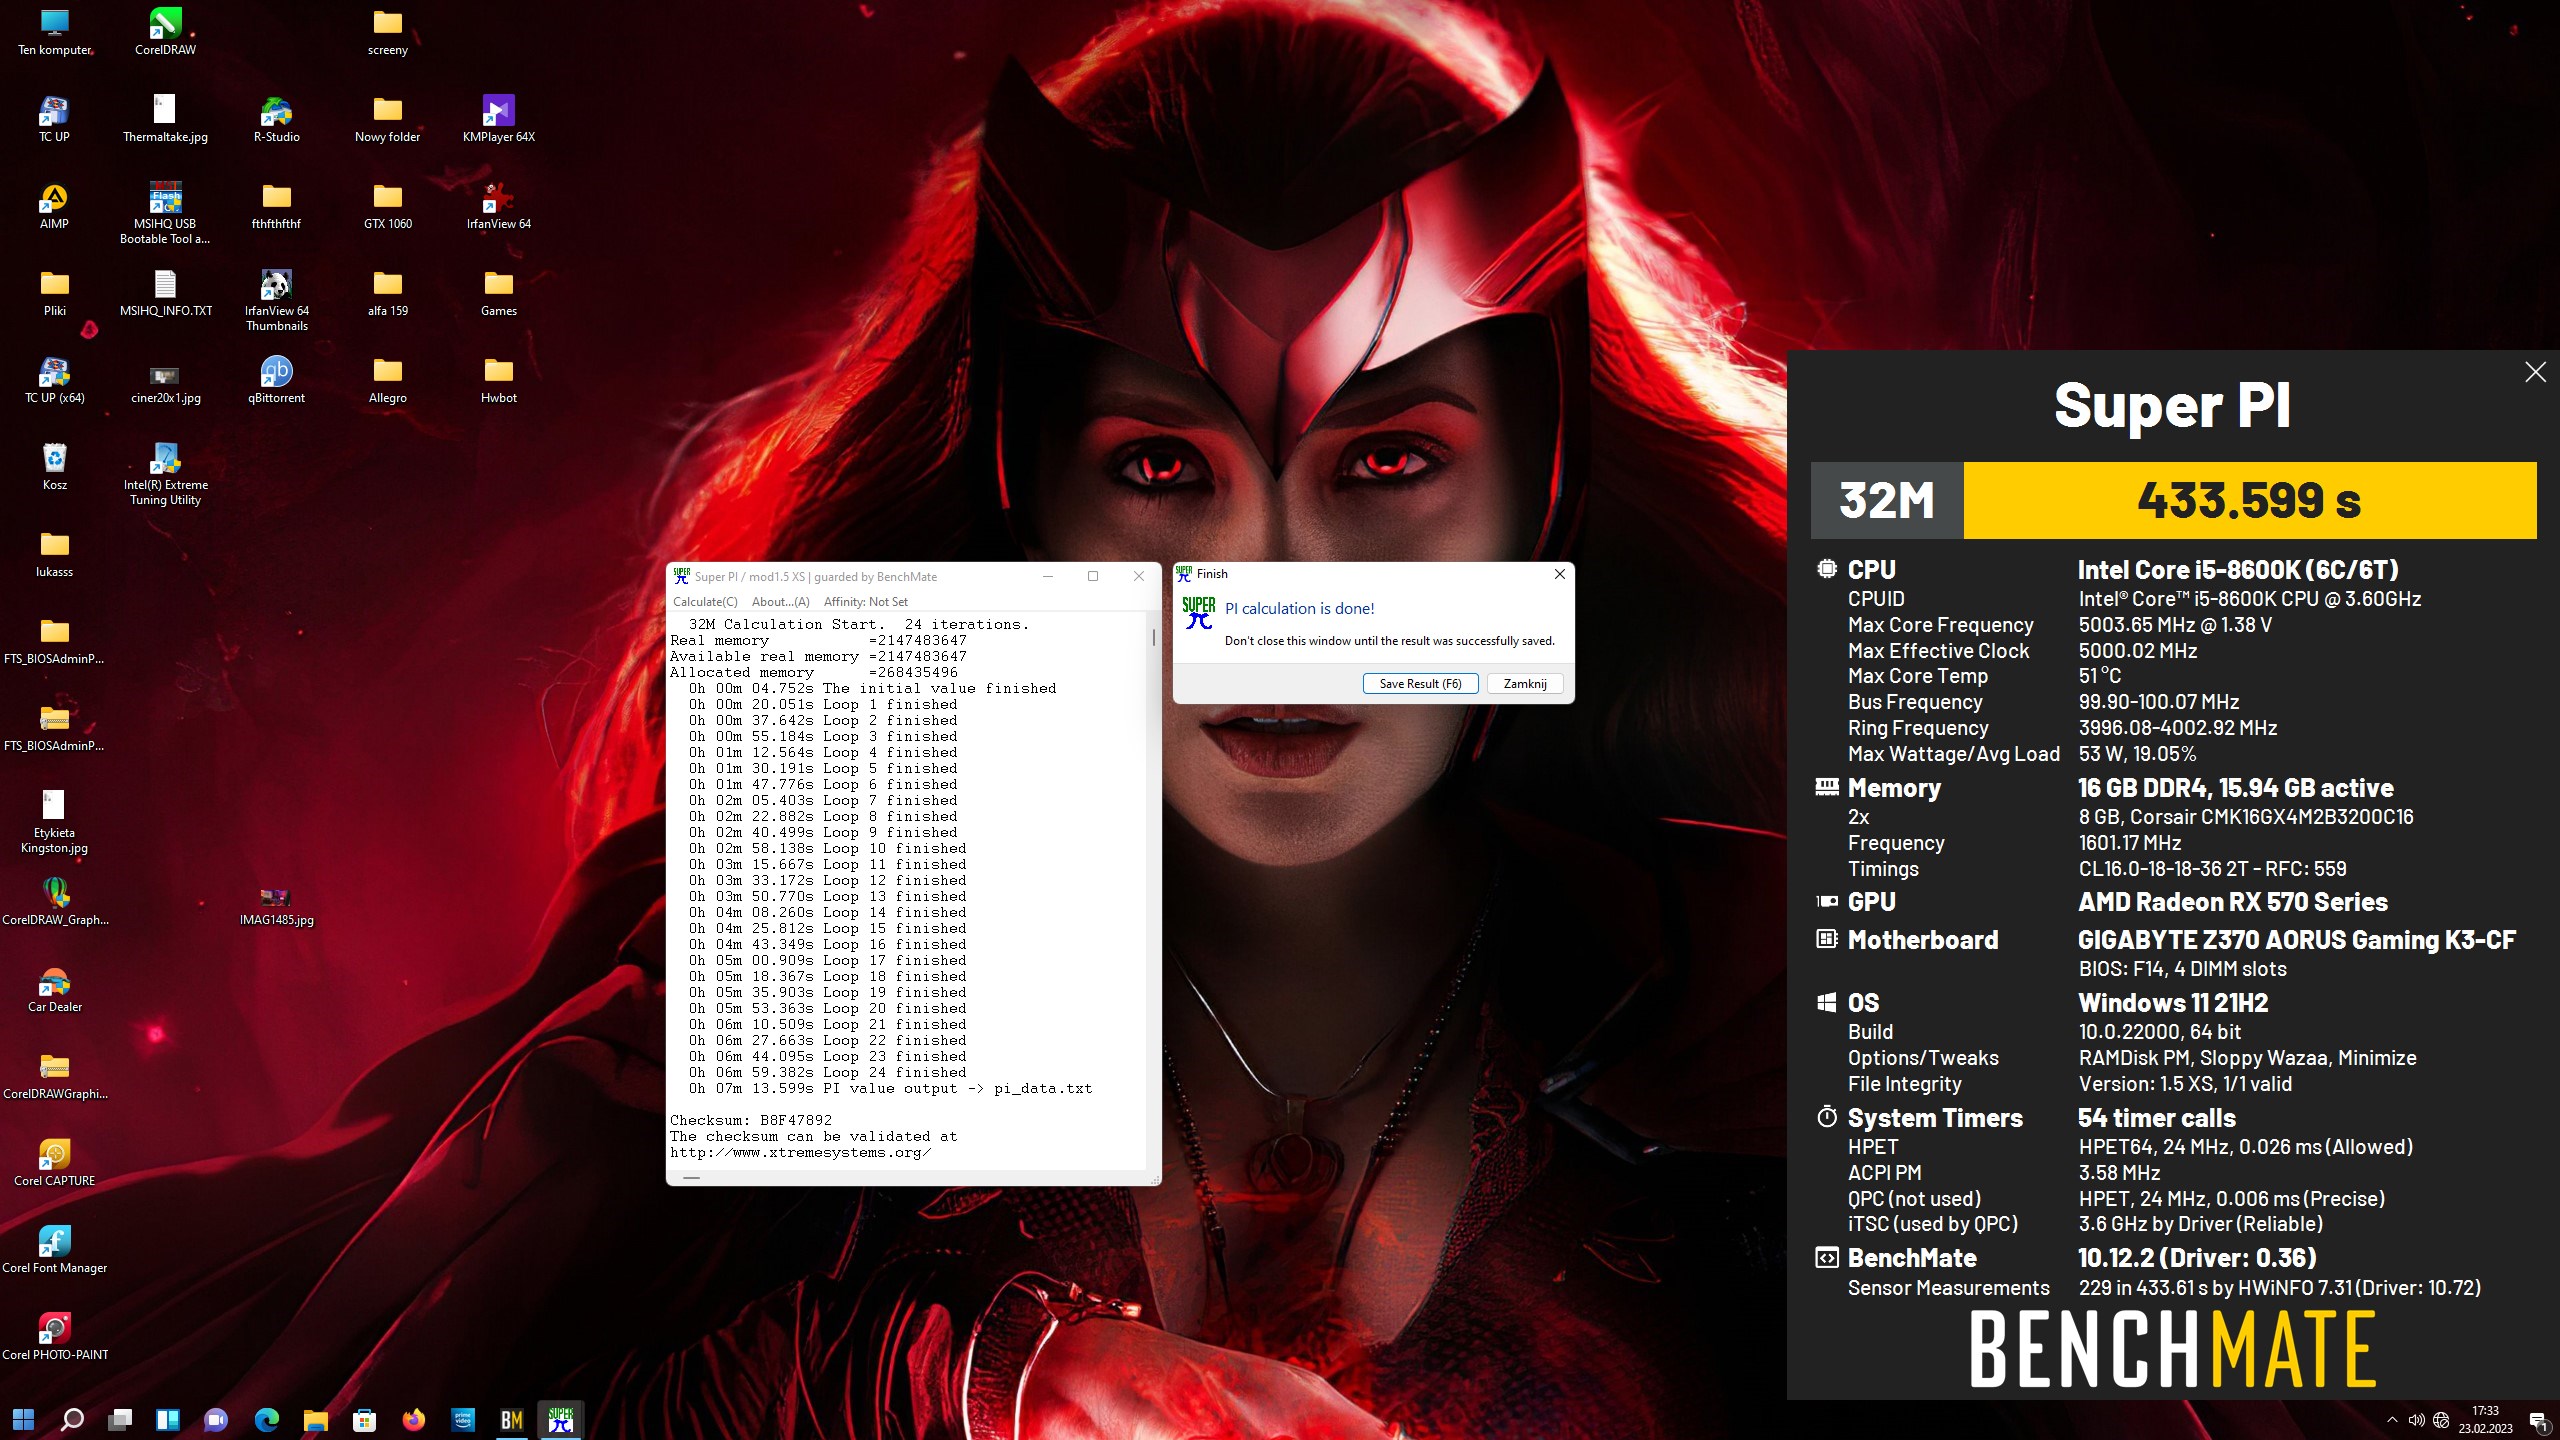This screenshot has height=1440, width=2560.
Task: Open Prime Video app on taskbar
Action: click(462, 1419)
